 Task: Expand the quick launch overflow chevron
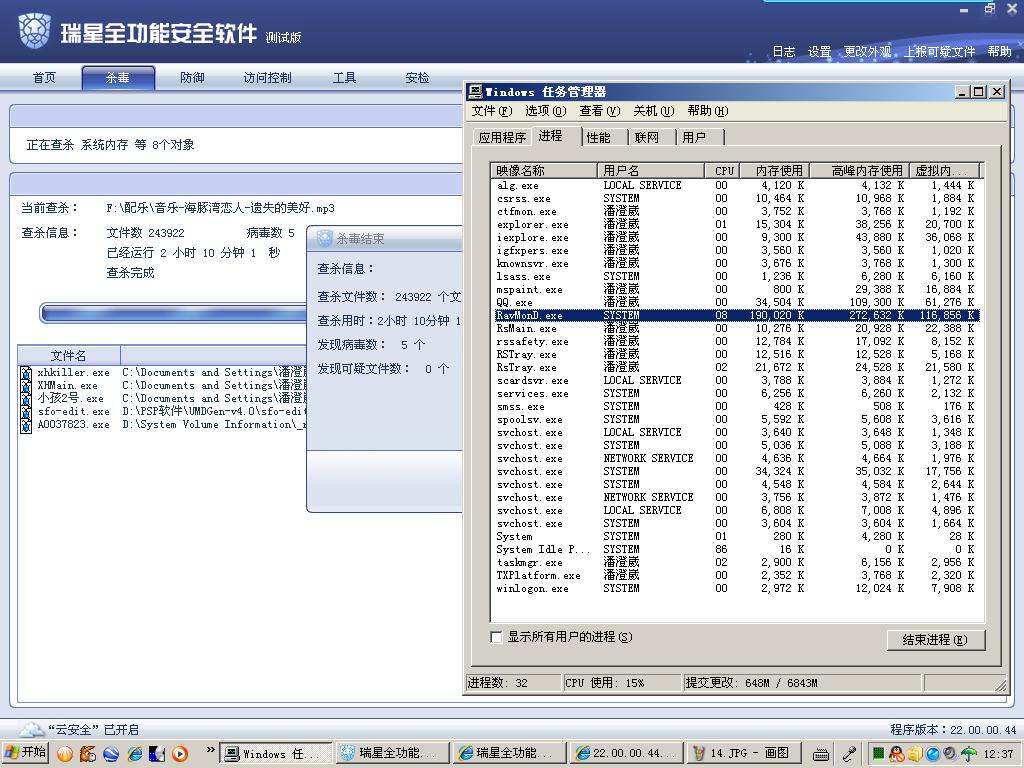210,750
